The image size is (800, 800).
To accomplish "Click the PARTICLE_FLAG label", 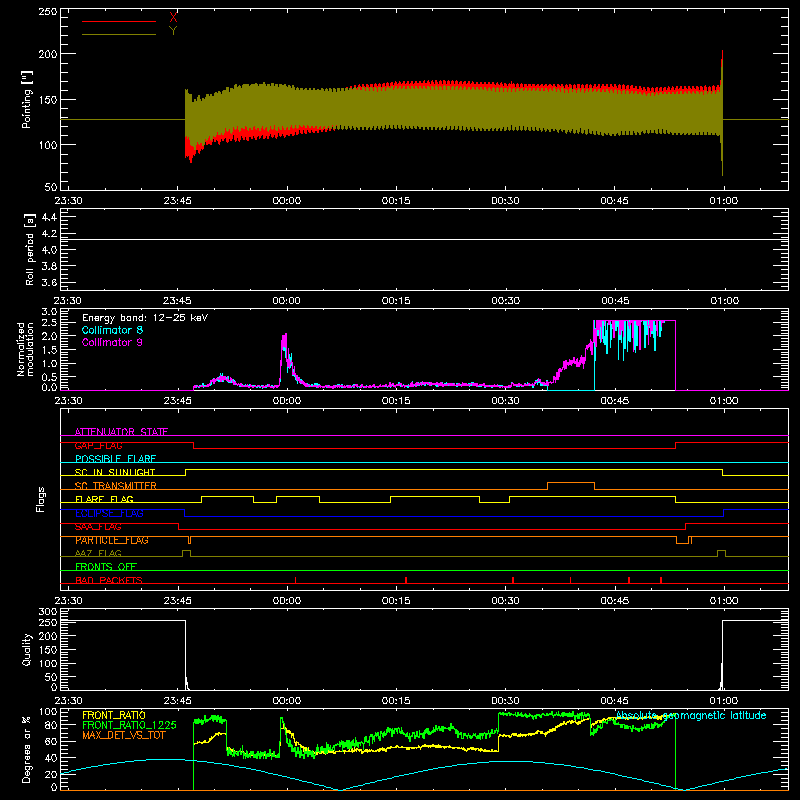I will [x=112, y=540].
